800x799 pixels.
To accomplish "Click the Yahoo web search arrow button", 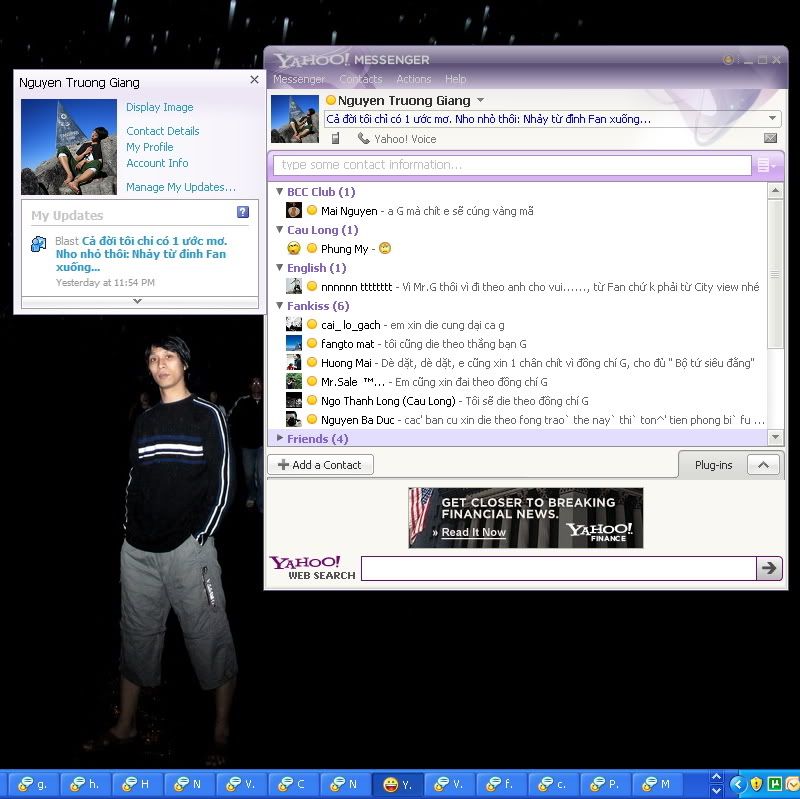I will point(769,568).
